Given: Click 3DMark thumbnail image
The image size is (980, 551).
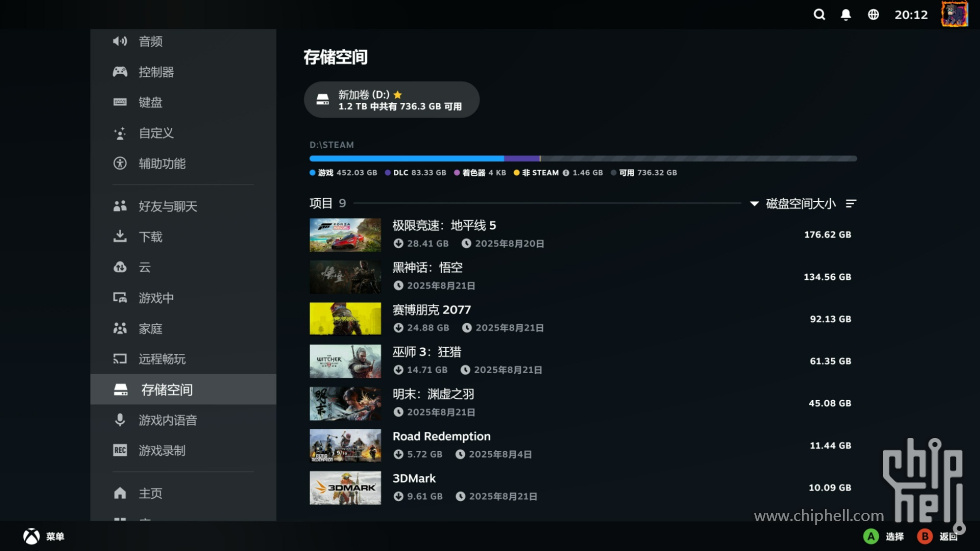Looking at the screenshot, I should (x=345, y=488).
